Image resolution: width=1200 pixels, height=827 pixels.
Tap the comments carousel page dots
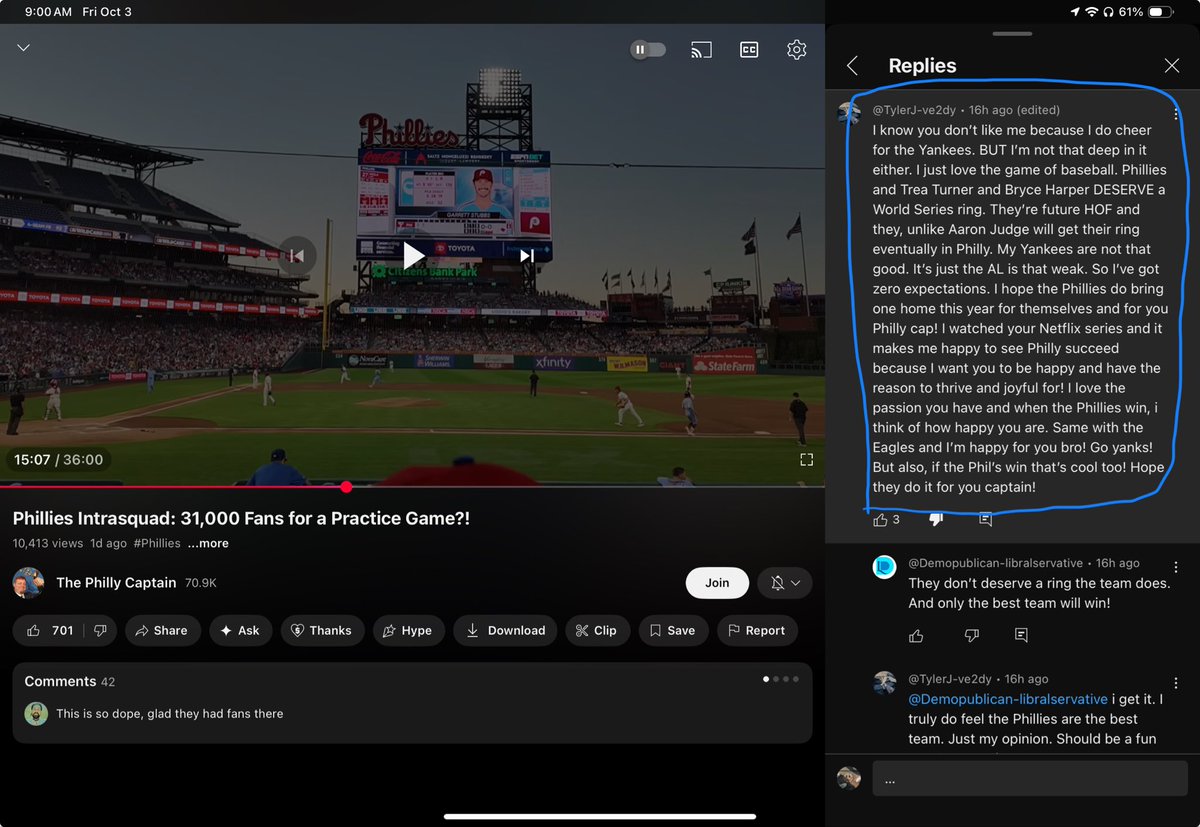pos(781,679)
